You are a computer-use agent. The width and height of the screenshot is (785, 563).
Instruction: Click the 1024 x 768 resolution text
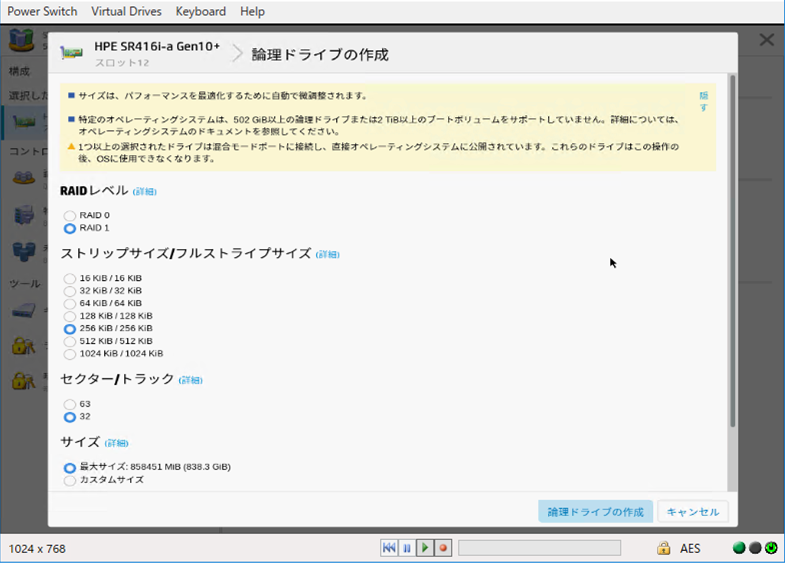click(x=37, y=549)
